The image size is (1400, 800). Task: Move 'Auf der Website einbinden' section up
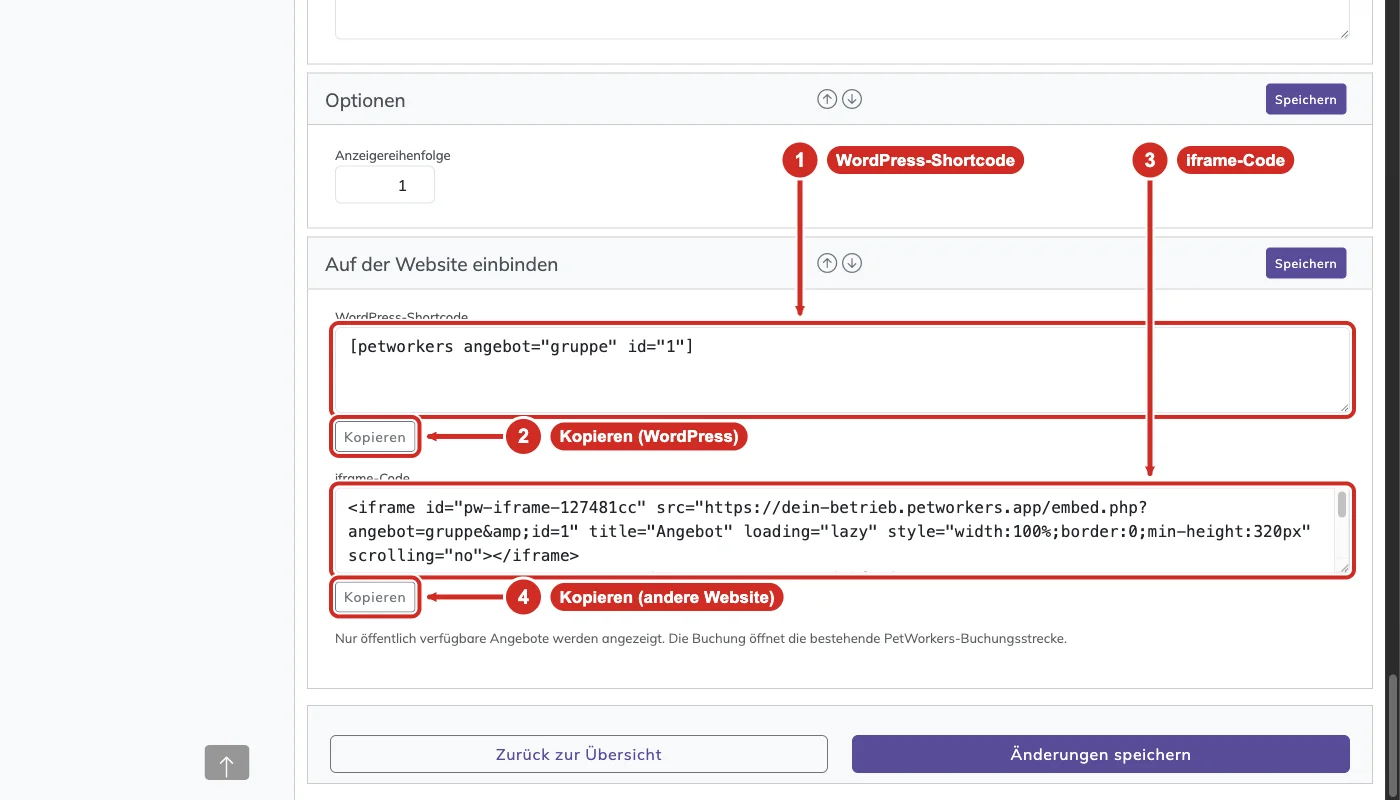click(827, 263)
